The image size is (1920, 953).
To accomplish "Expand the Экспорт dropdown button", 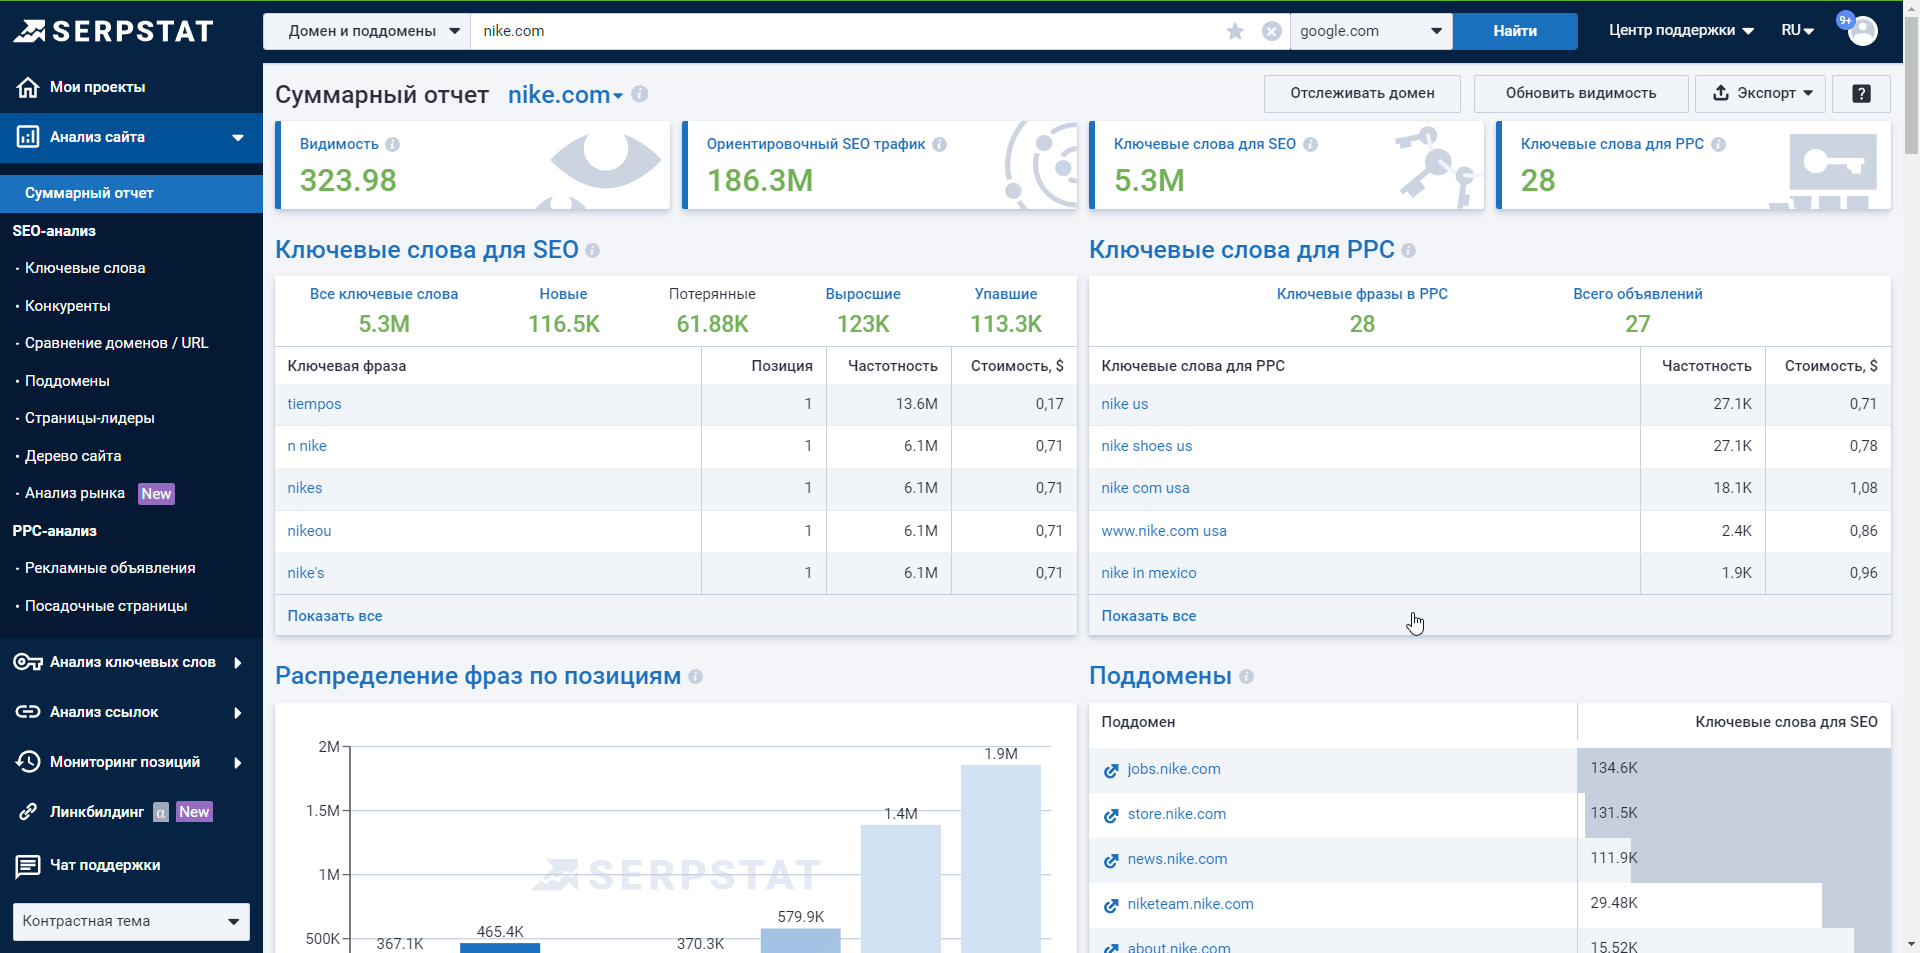I will click(1760, 93).
